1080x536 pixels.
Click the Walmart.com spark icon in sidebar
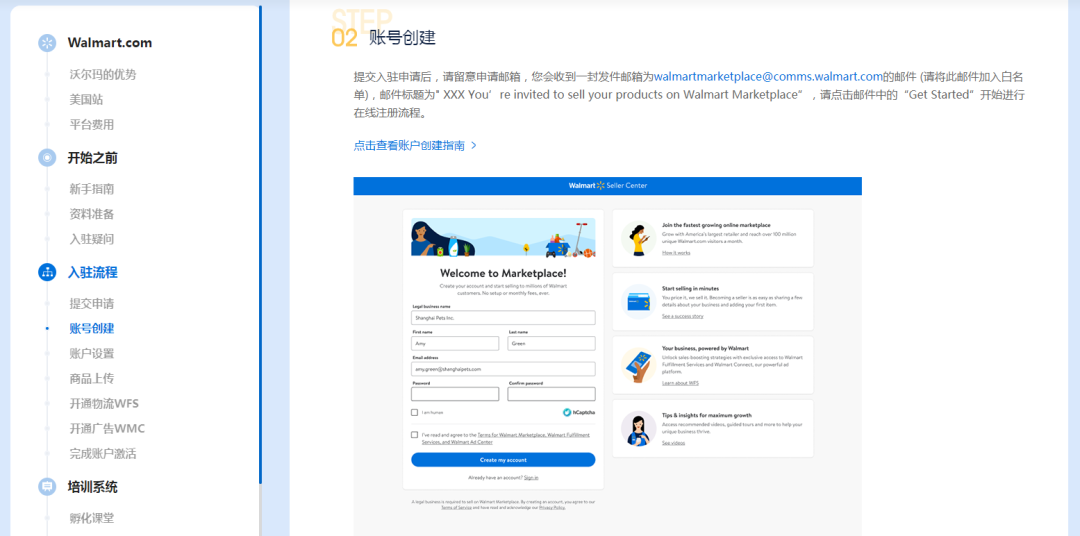(47, 43)
